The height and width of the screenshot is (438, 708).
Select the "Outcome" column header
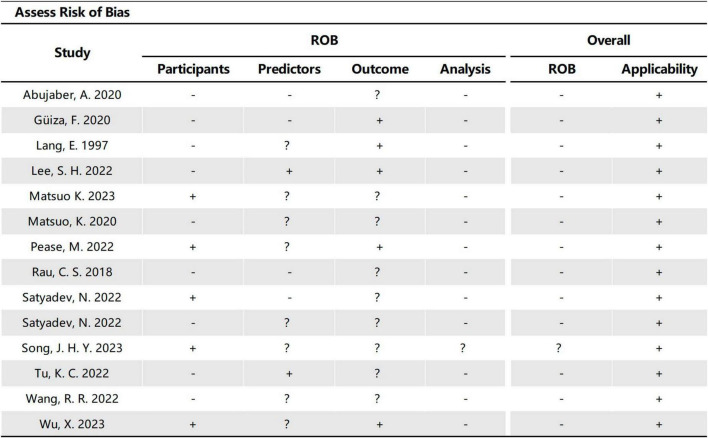377,70
